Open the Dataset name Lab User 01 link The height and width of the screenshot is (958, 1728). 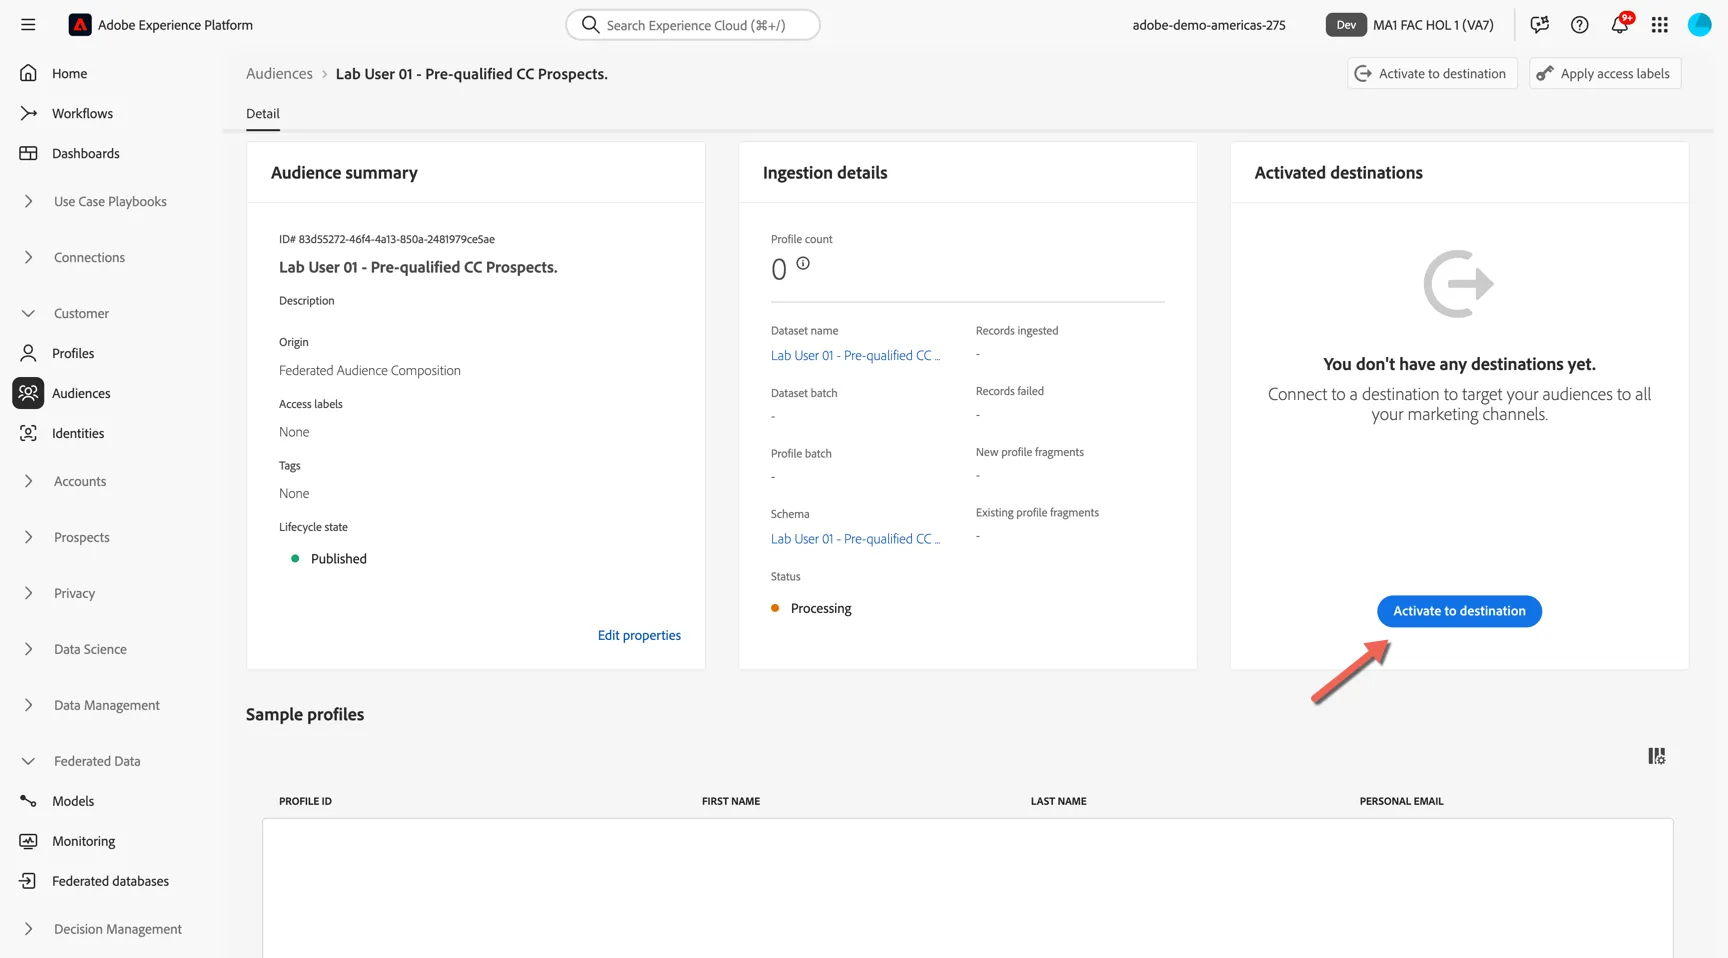[855, 355]
